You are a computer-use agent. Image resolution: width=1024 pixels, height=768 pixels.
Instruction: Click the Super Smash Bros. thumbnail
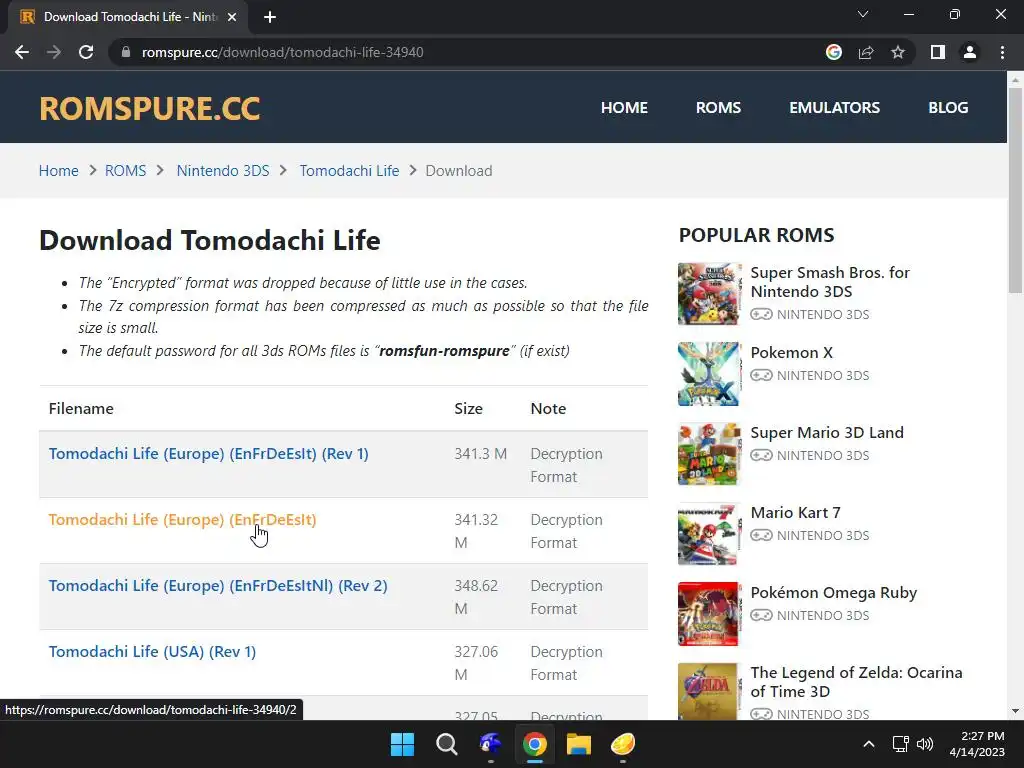click(710, 294)
